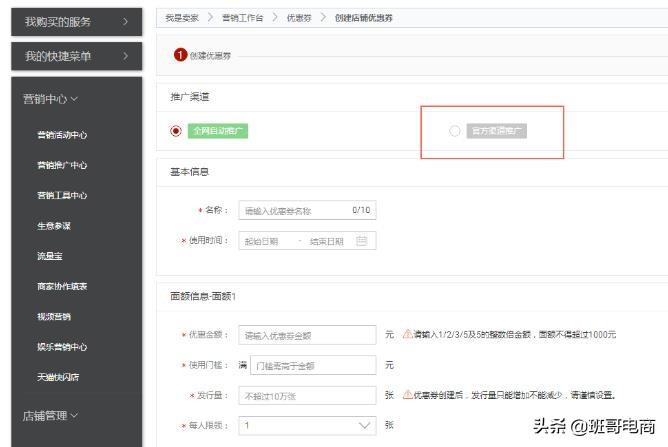668x447 pixels.
Task: Open 娱乐营销中心 in sidebar
Action: (x=62, y=347)
